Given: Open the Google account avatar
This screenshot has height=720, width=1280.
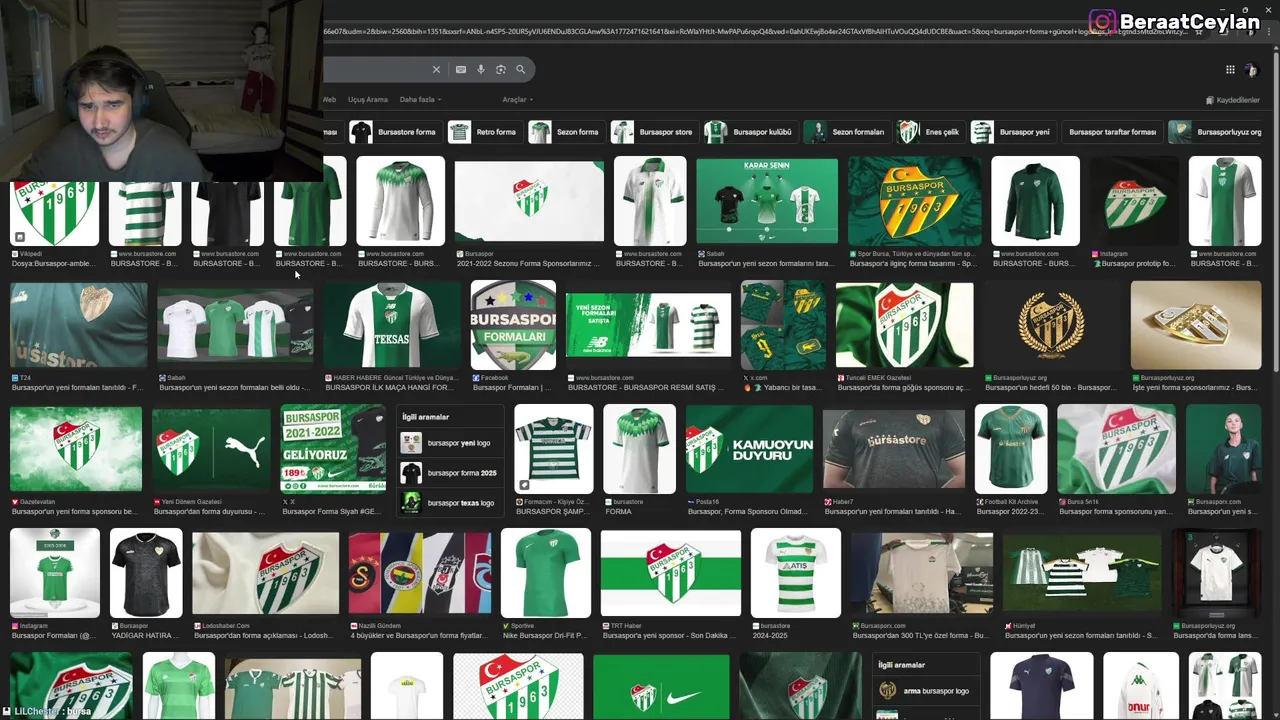Looking at the screenshot, I should click(x=1251, y=69).
